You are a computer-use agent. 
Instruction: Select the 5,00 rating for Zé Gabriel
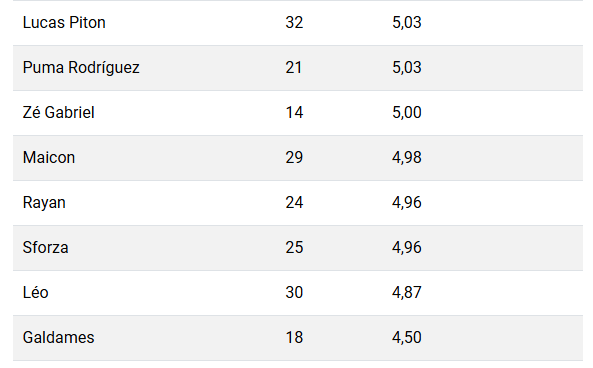[x=407, y=113]
